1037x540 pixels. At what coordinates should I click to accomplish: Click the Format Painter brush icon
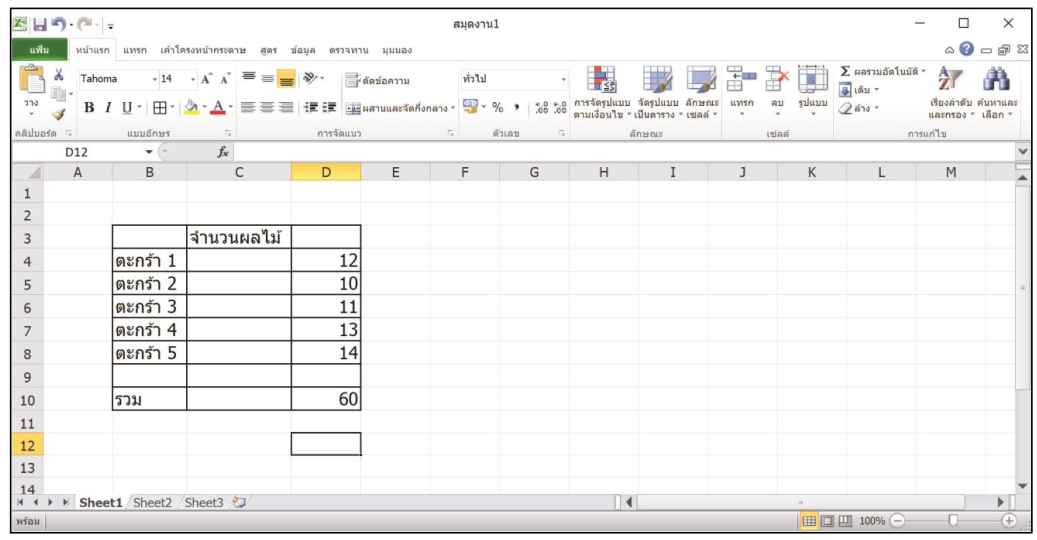point(58,115)
